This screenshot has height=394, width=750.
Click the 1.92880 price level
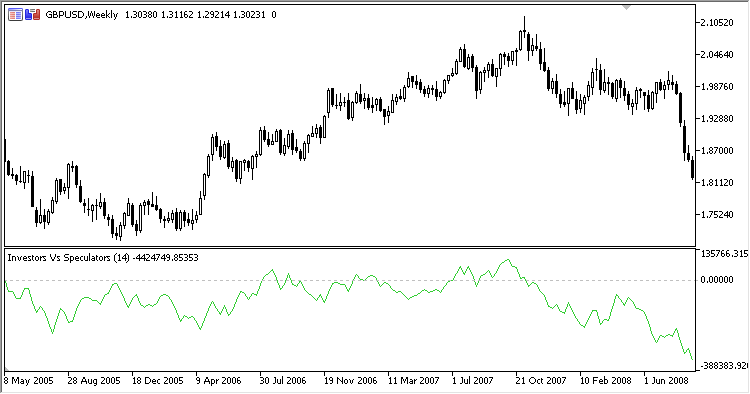tap(717, 119)
